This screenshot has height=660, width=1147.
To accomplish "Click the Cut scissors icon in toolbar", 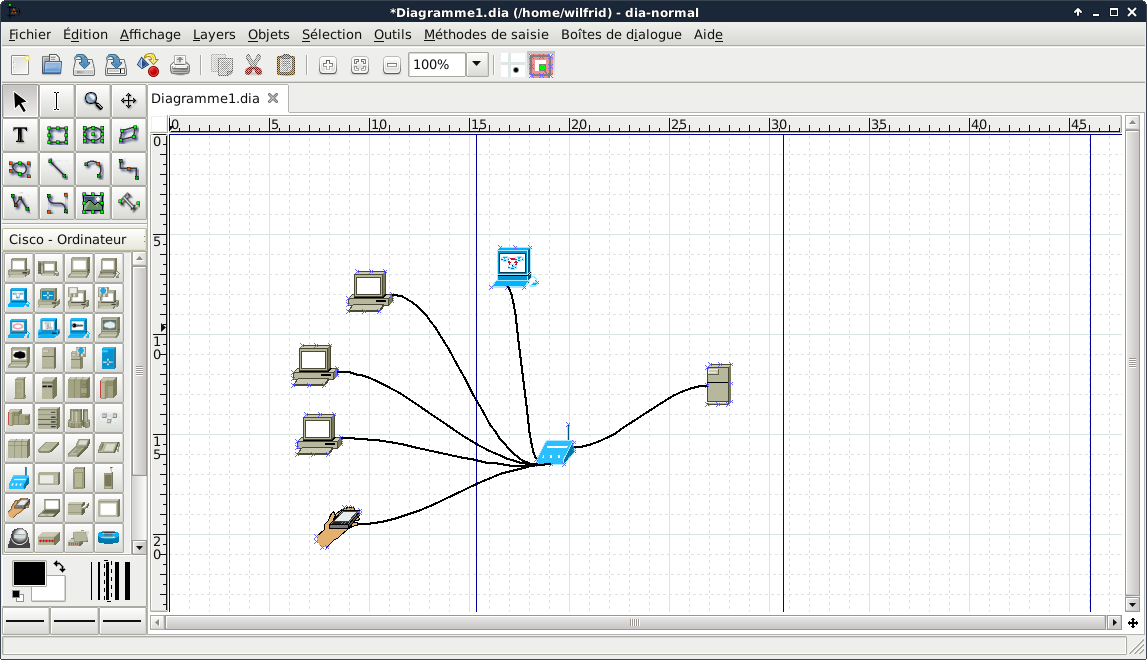I will point(253,65).
